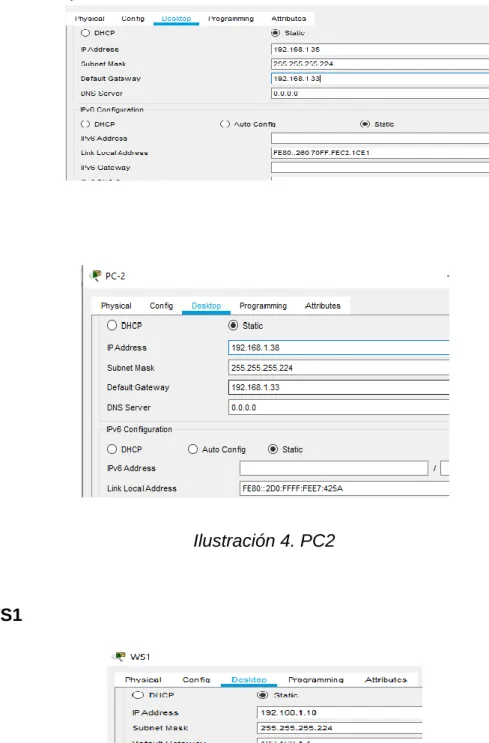Click WS1 IP Address field 192.168.1.10
The height and width of the screenshot is (743, 489).
click(x=339, y=712)
